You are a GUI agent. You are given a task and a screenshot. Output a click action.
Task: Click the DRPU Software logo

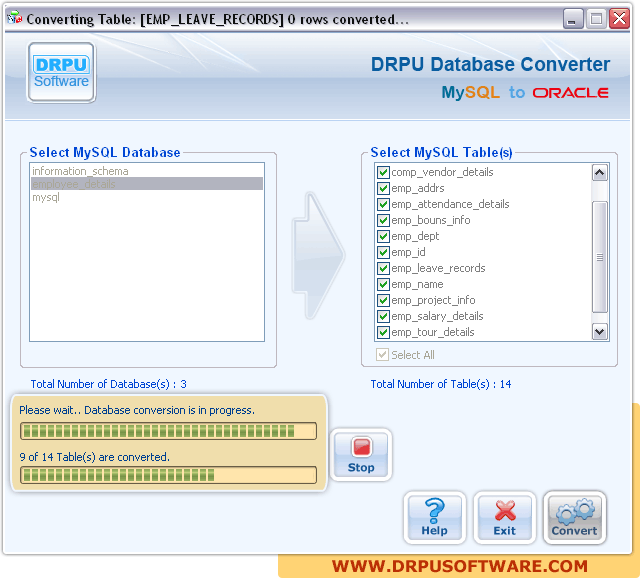pyautogui.click(x=61, y=72)
